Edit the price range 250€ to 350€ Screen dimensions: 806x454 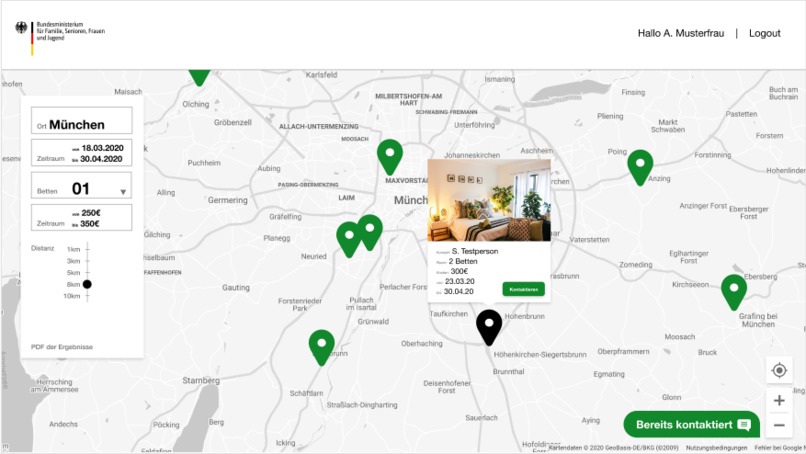pos(81,217)
